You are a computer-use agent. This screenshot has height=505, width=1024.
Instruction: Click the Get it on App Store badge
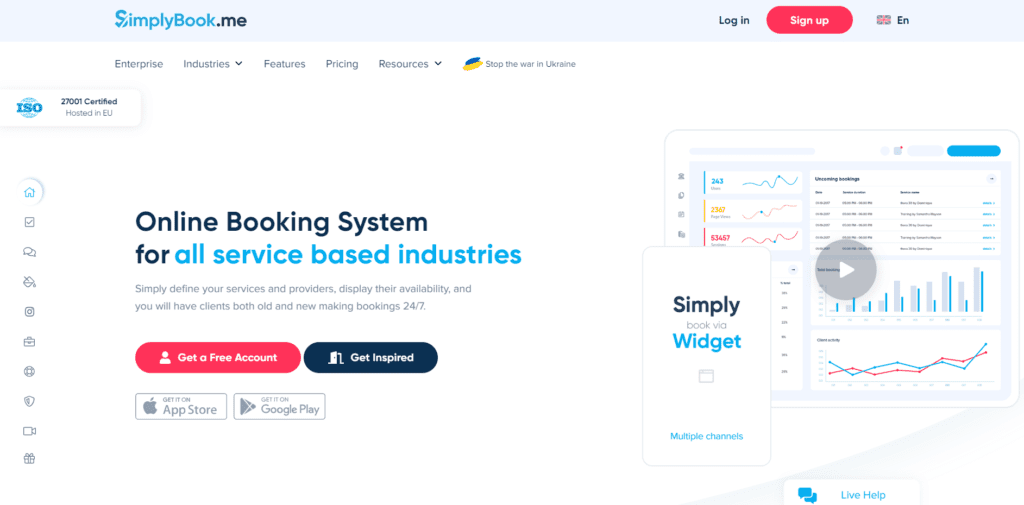point(181,406)
